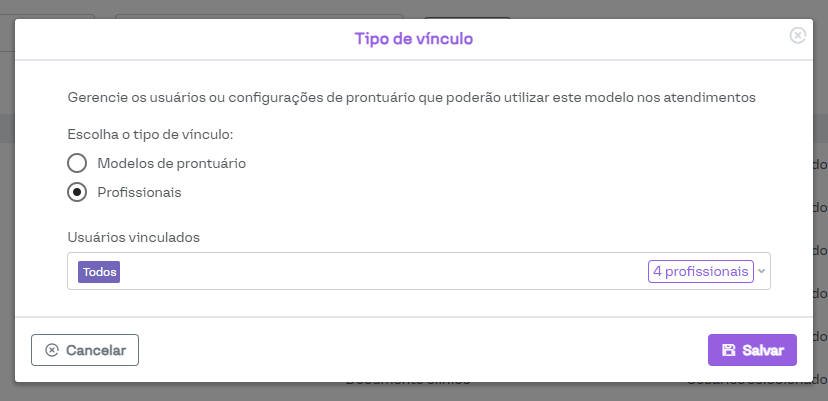Click the word Salvar on the purple button

click(x=763, y=350)
